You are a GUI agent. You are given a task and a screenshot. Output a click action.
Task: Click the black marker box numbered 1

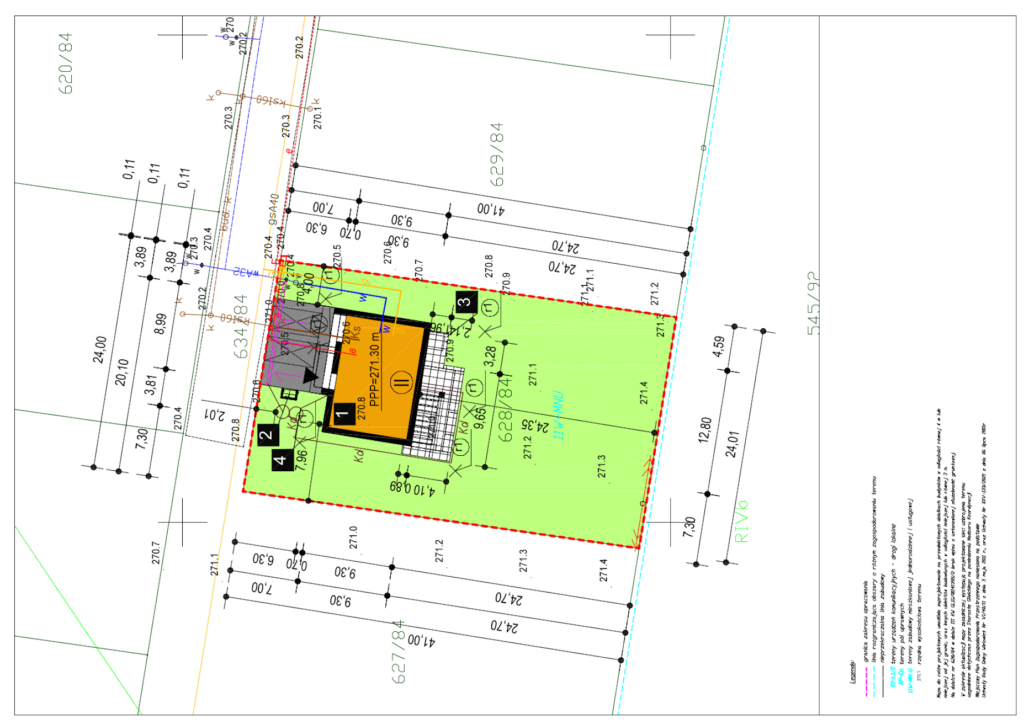pos(341,411)
